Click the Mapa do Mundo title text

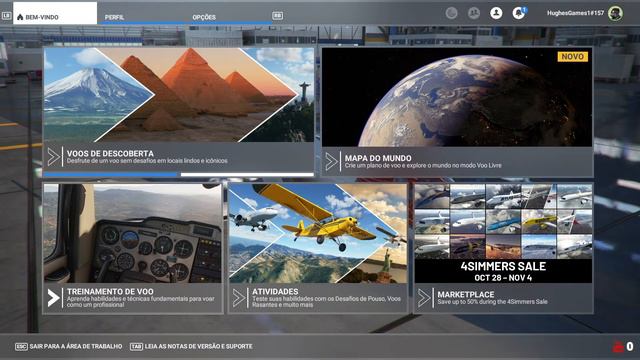[378, 158]
